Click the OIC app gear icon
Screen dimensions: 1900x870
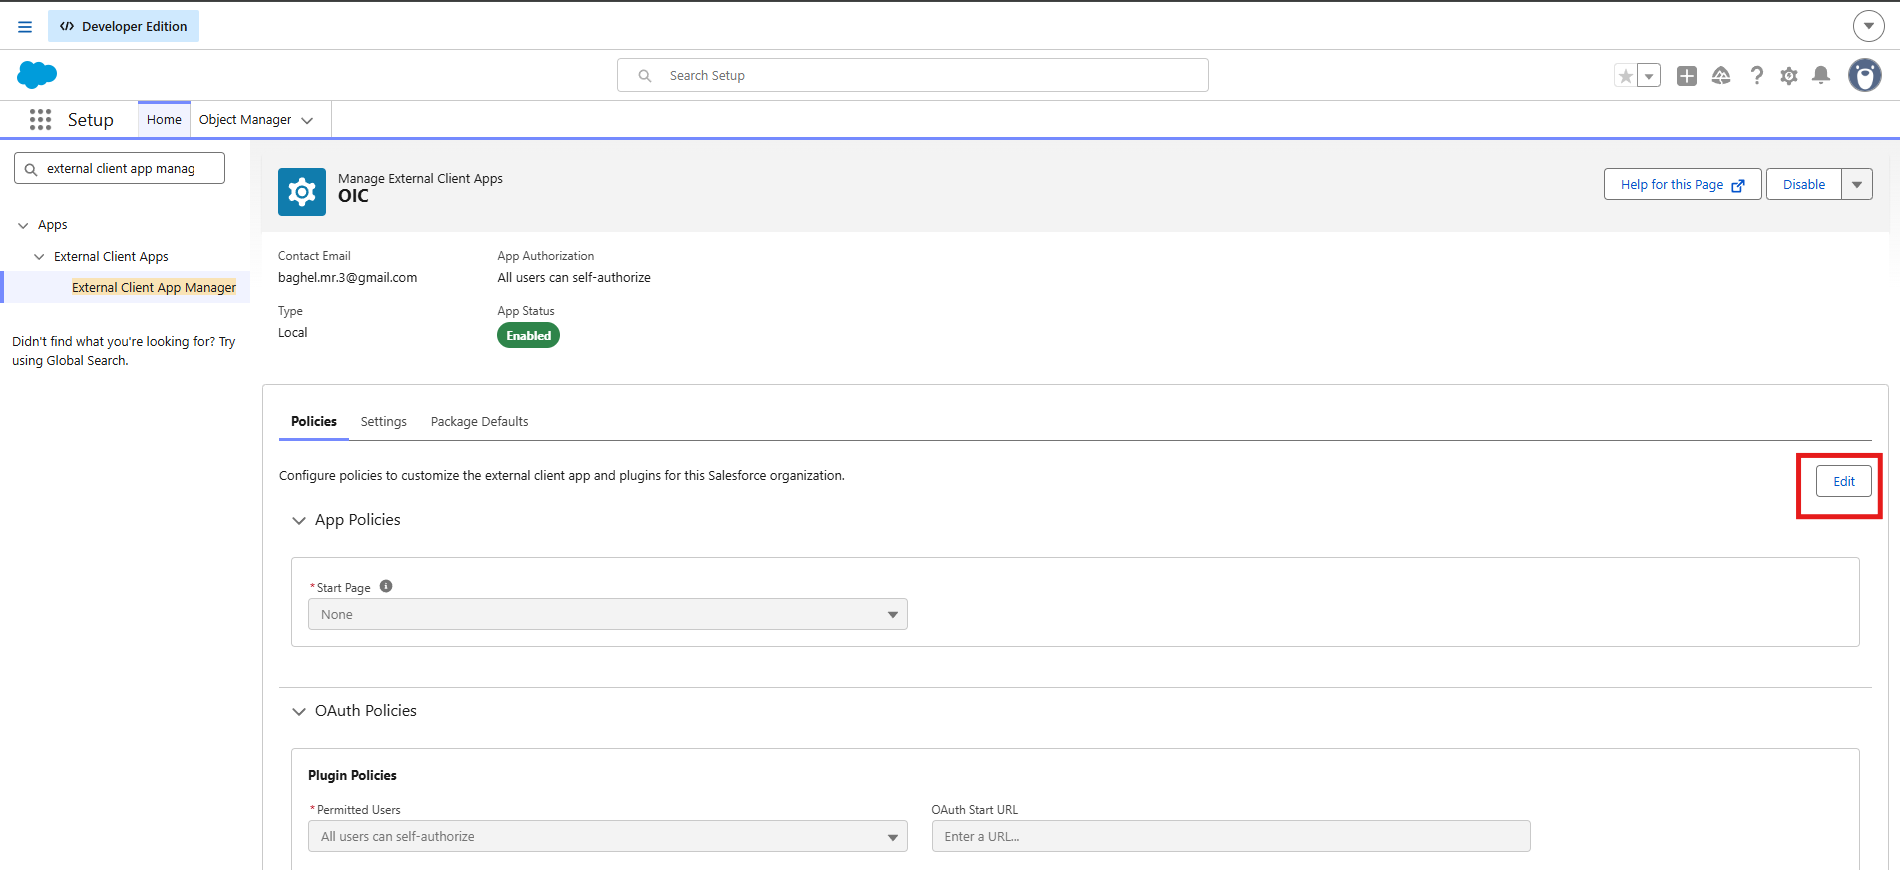tap(302, 192)
